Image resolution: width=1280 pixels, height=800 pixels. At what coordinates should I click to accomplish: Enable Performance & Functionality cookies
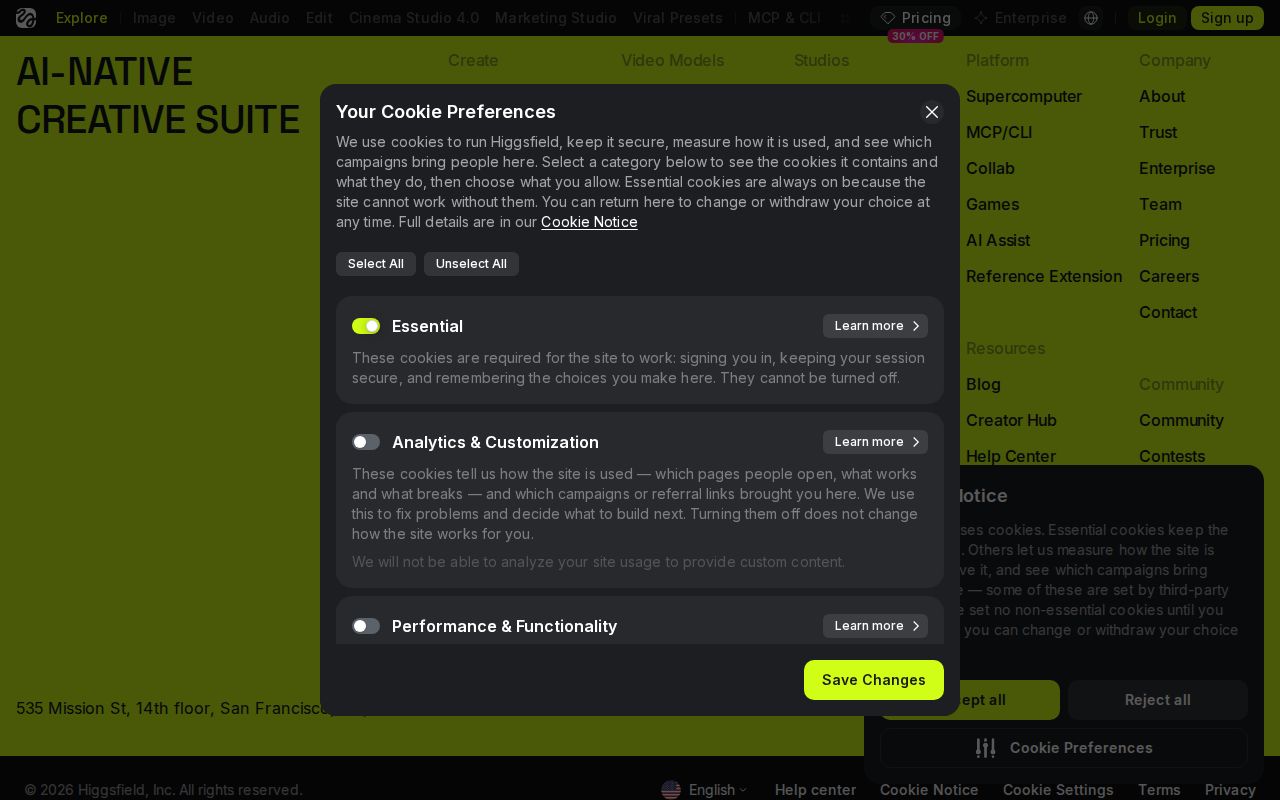[366, 626]
